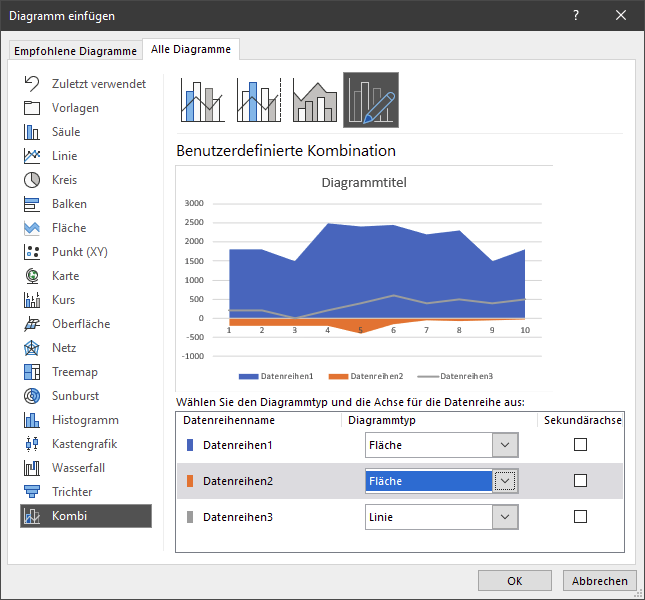This screenshot has width=645, height=600.
Task: Open chart type dropdown arrow for Datenreihen3
Action: click(x=505, y=517)
